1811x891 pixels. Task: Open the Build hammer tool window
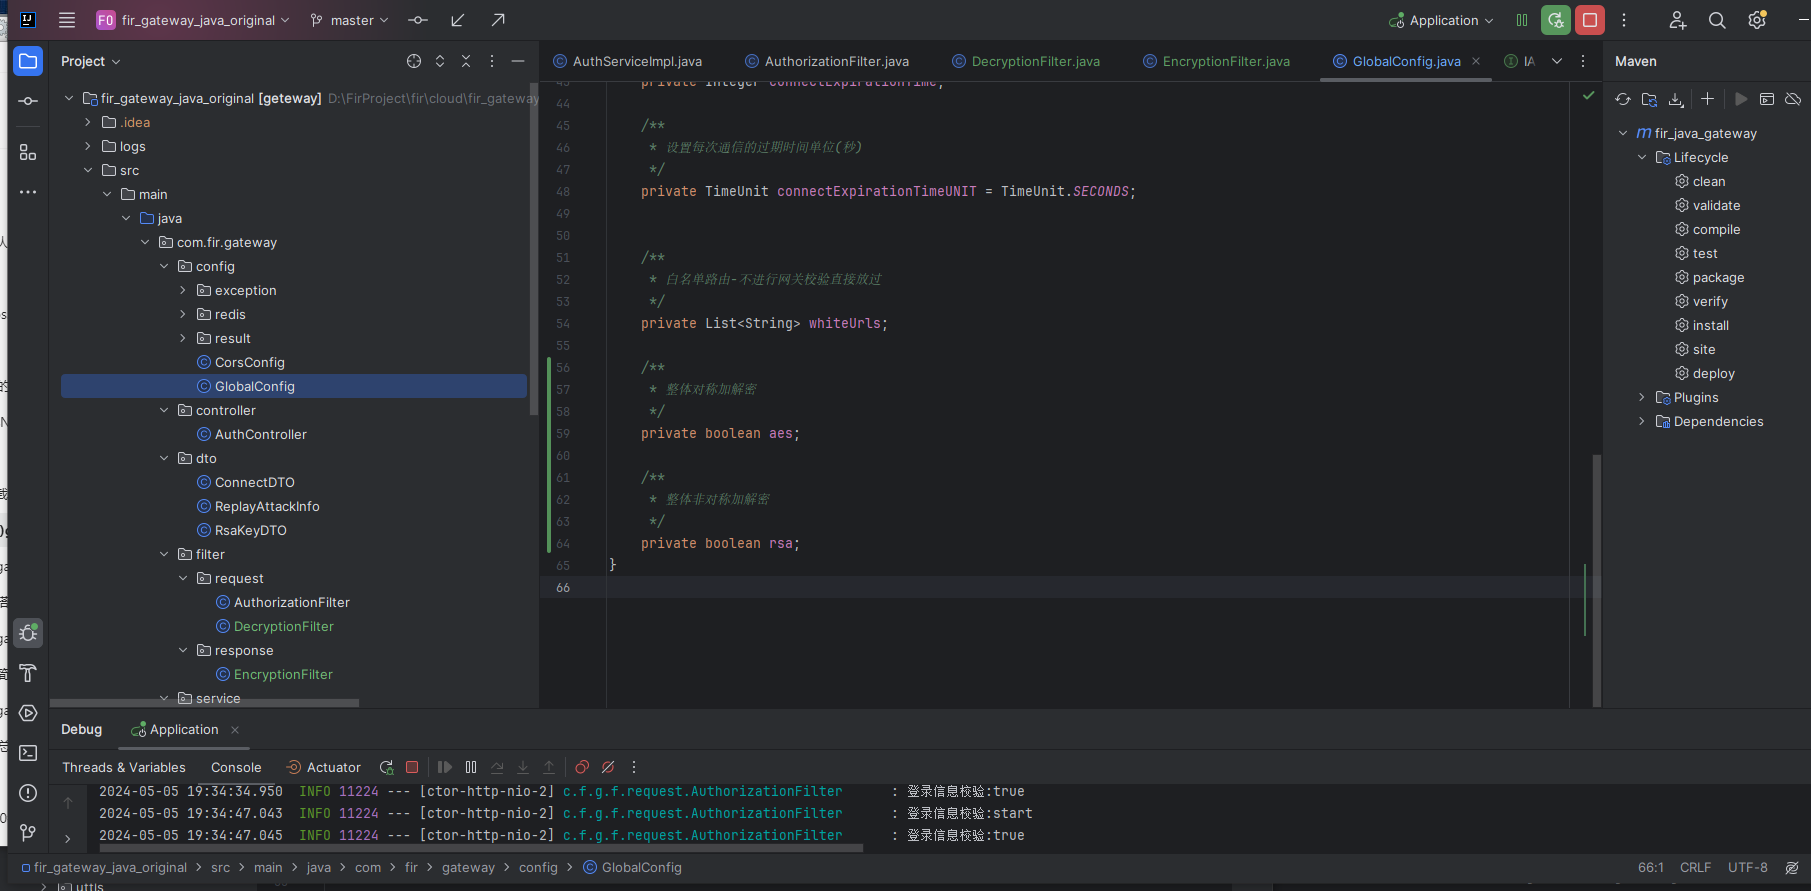click(x=28, y=673)
